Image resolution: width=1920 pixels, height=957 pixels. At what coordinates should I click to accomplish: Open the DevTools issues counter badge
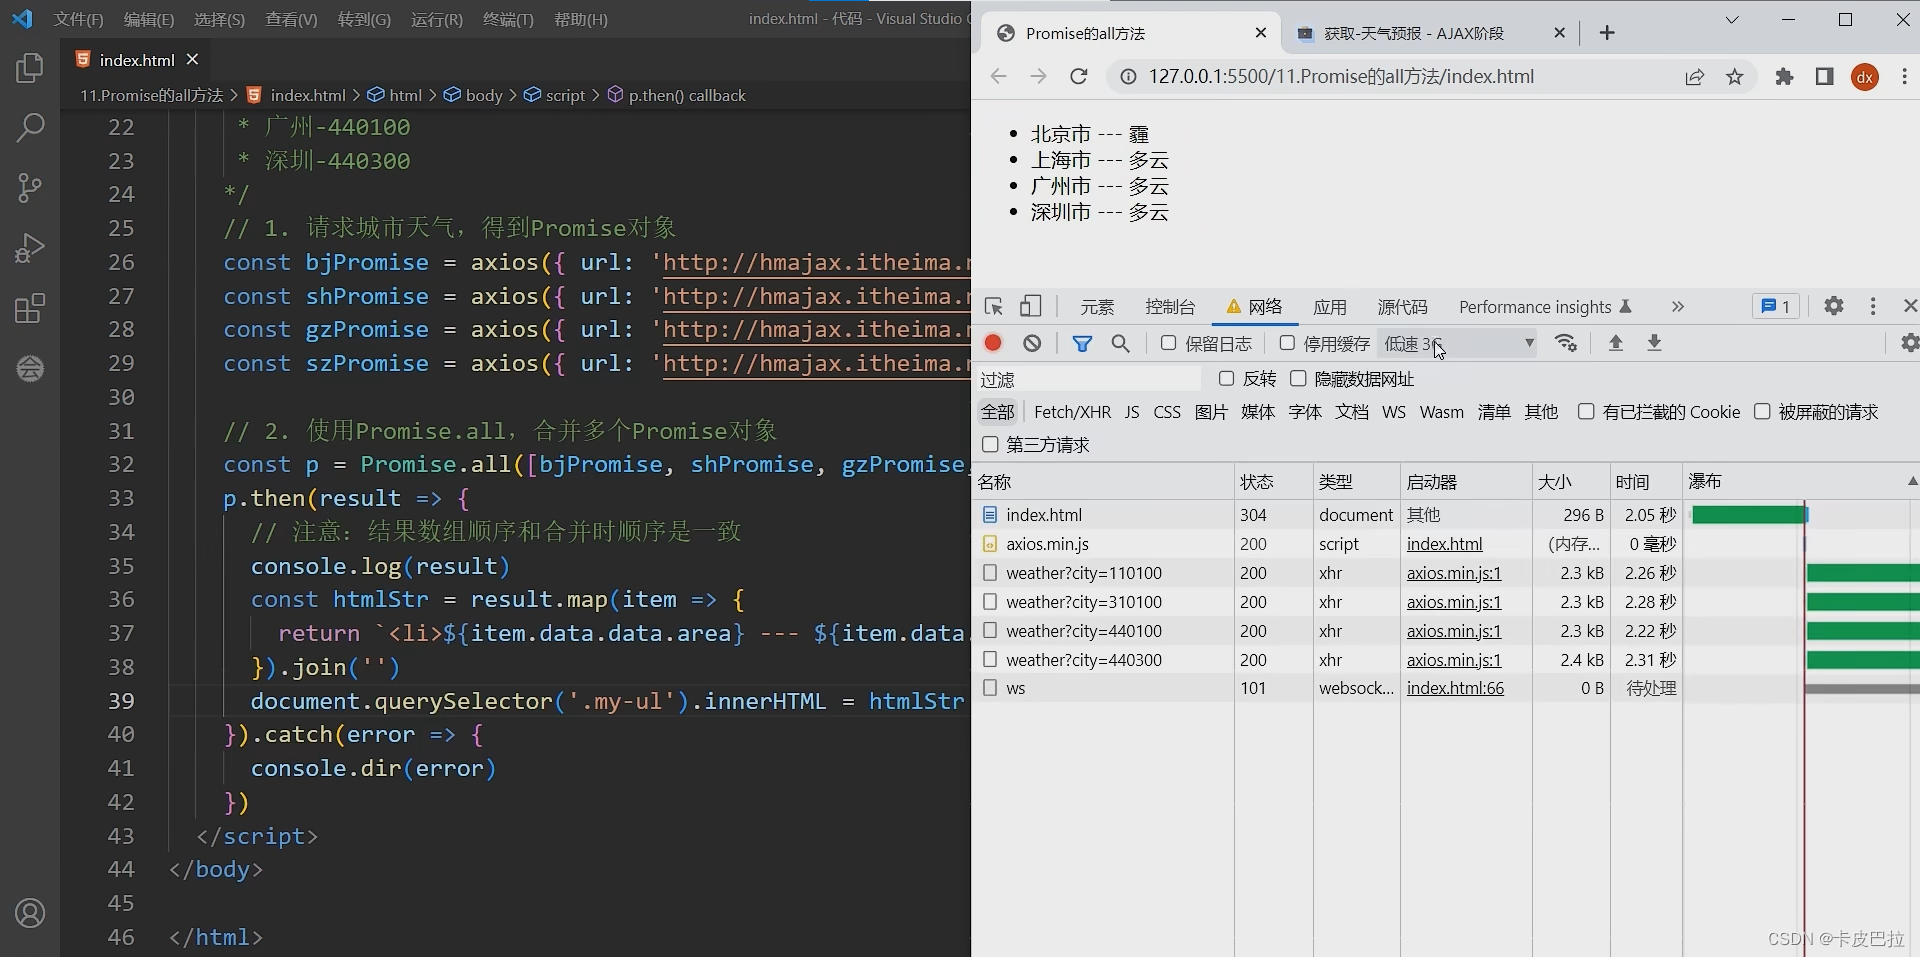1776,306
